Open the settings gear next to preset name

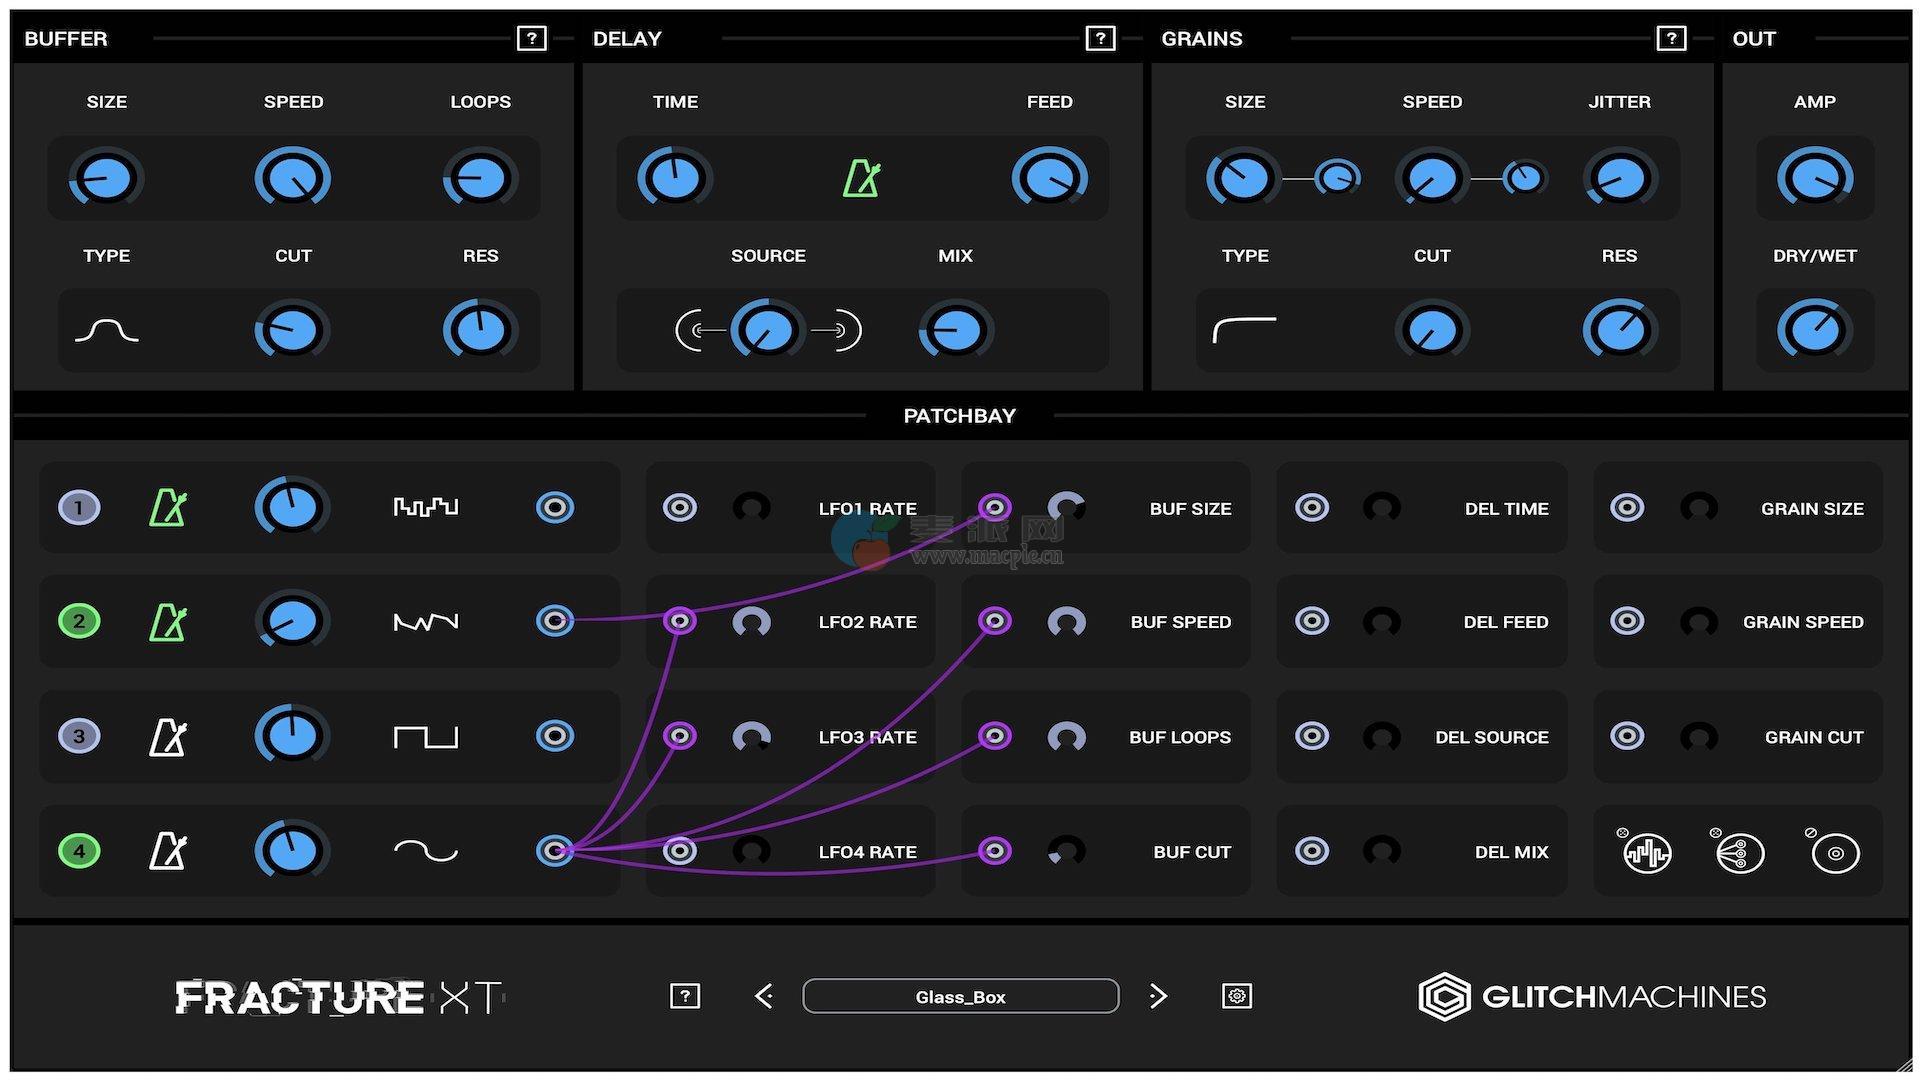point(1237,996)
